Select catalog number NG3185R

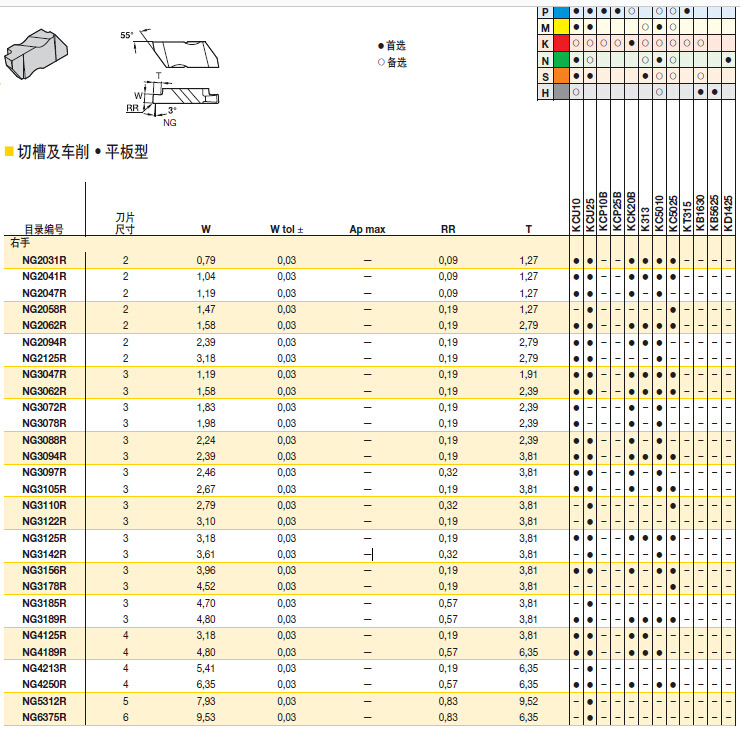pos(44,604)
